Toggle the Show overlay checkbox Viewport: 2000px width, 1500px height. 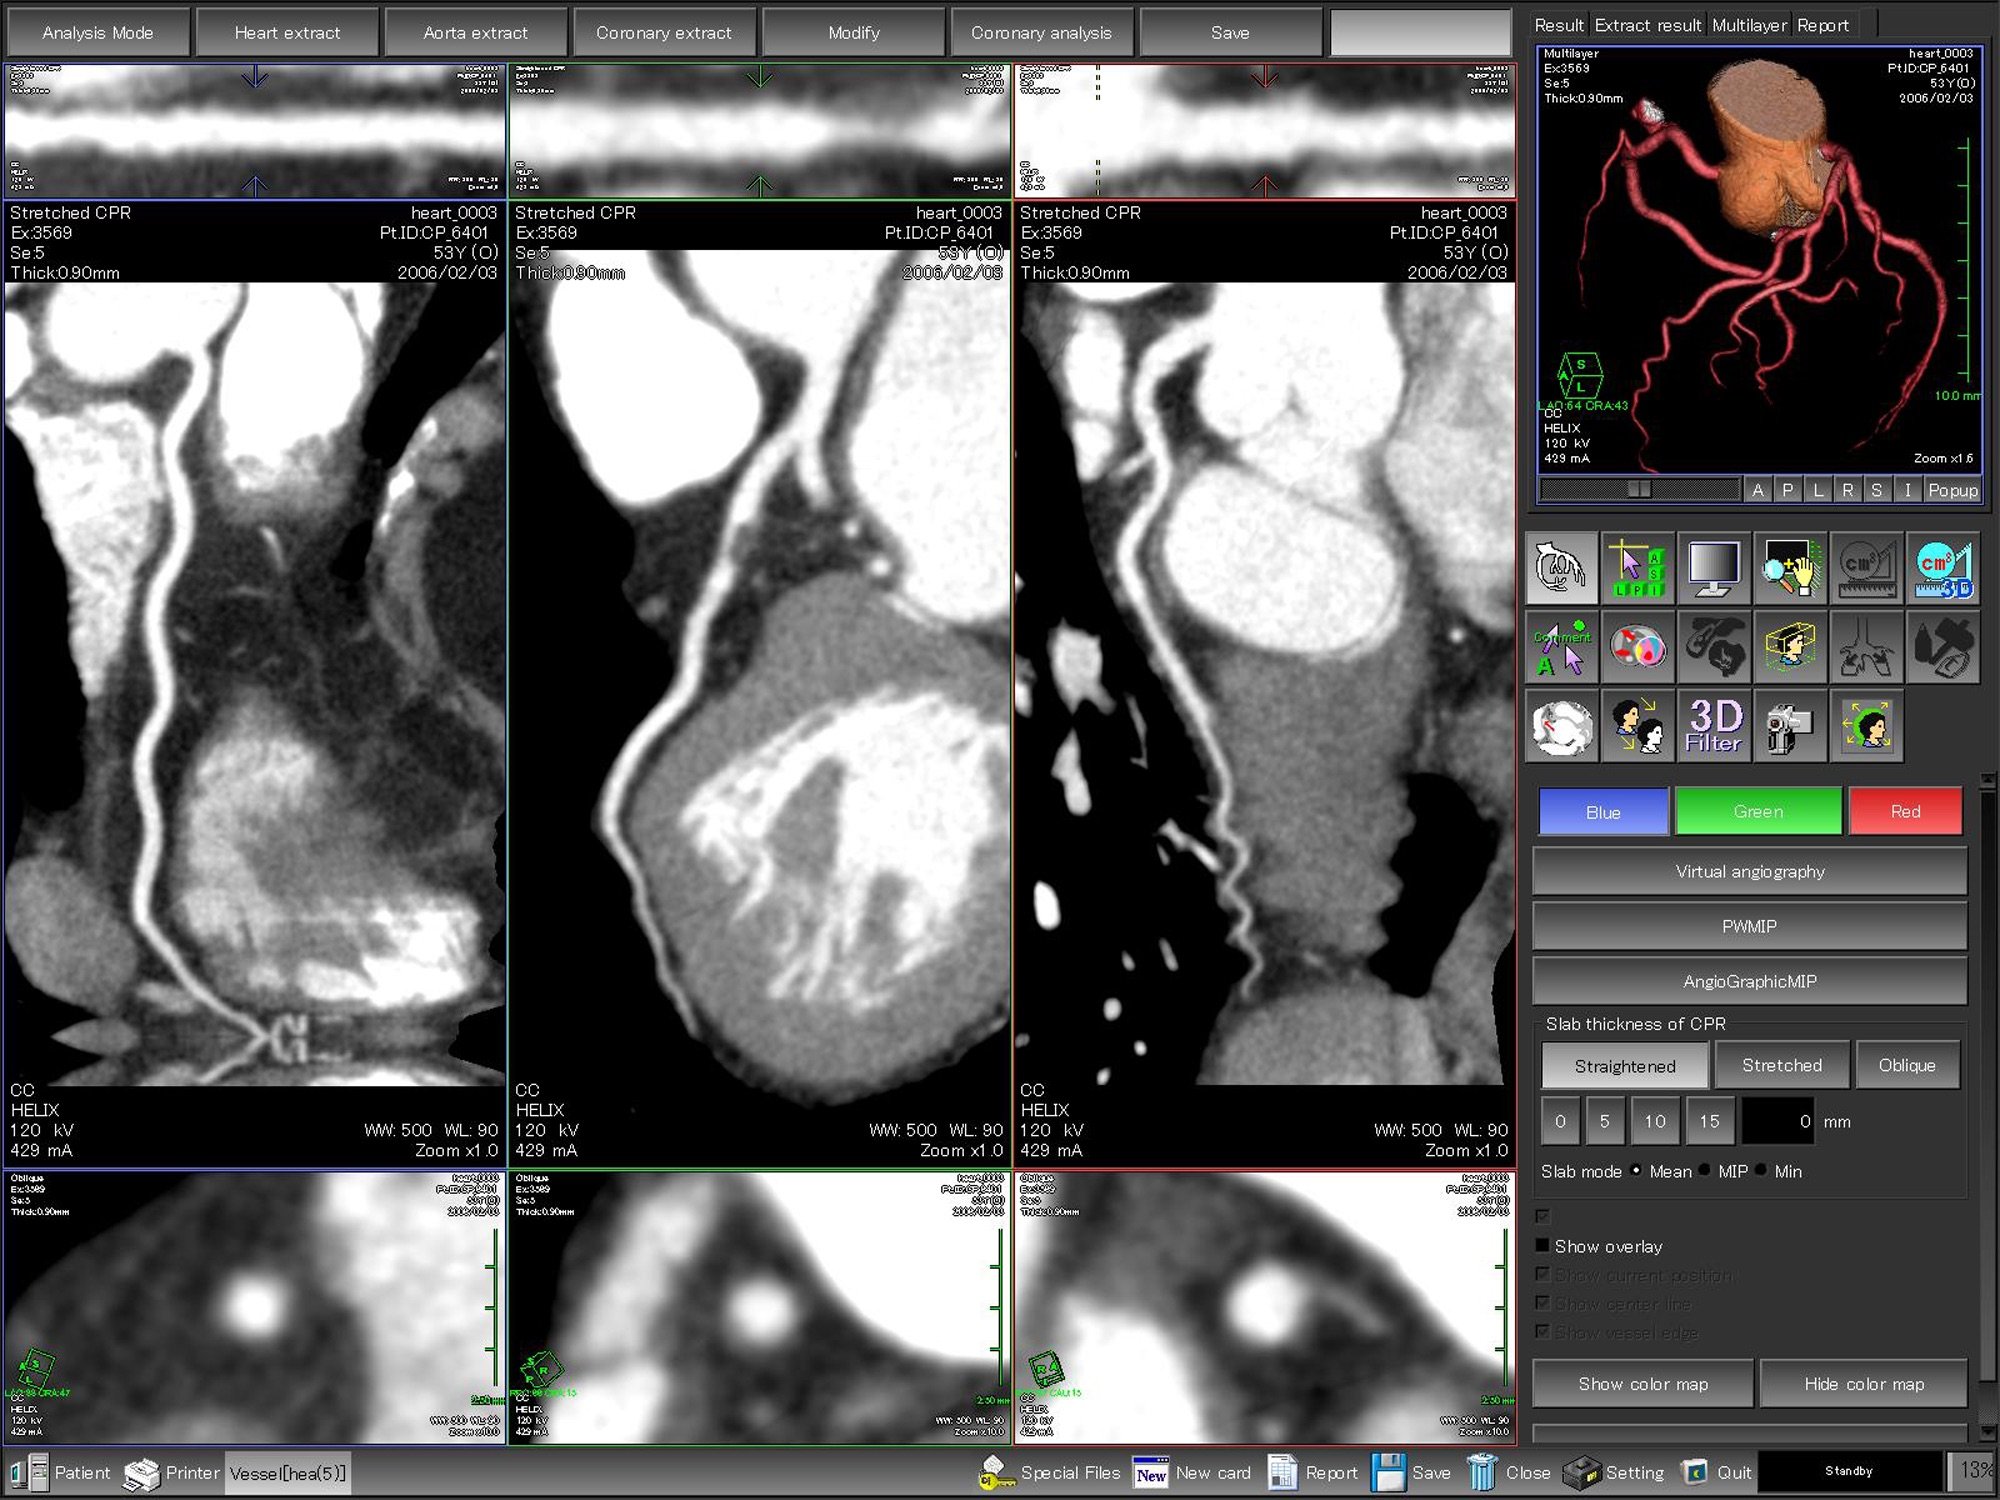[x=1543, y=1246]
